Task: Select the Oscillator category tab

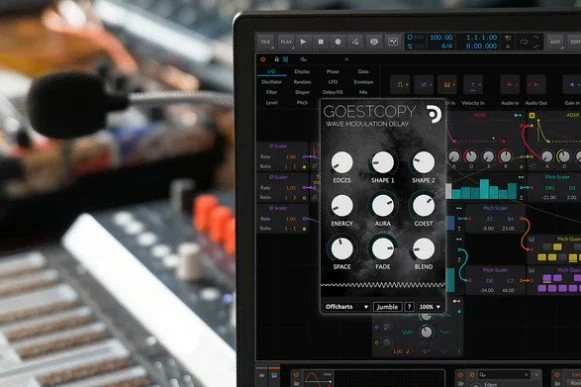Action: click(x=272, y=82)
